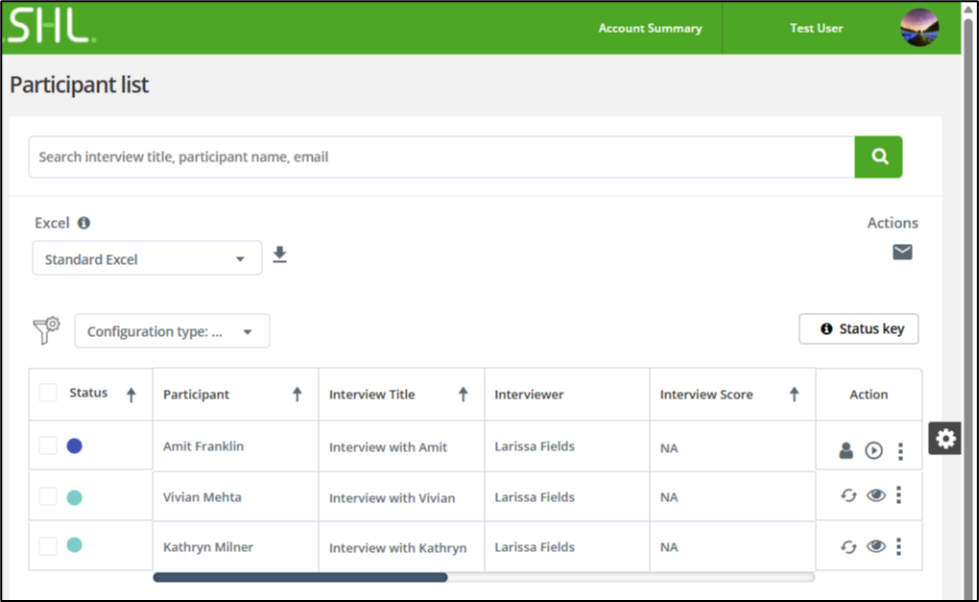Viewport: 979px width, 602px height.
Task: Check the select-all header checkbox
Action: (x=48, y=393)
